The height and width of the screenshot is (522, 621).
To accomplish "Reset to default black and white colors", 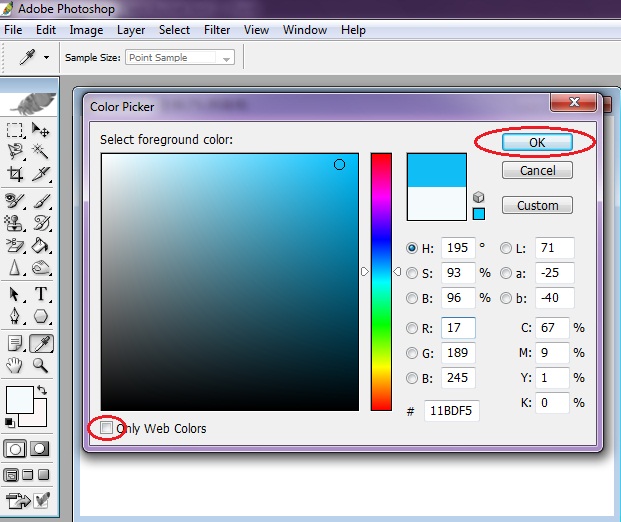I will click(10, 423).
